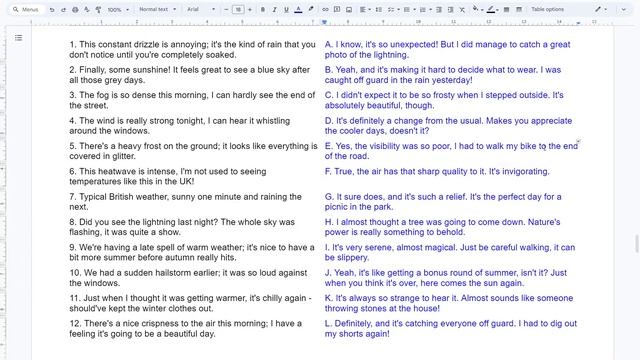Insert a link with the chain icon

click(325, 9)
